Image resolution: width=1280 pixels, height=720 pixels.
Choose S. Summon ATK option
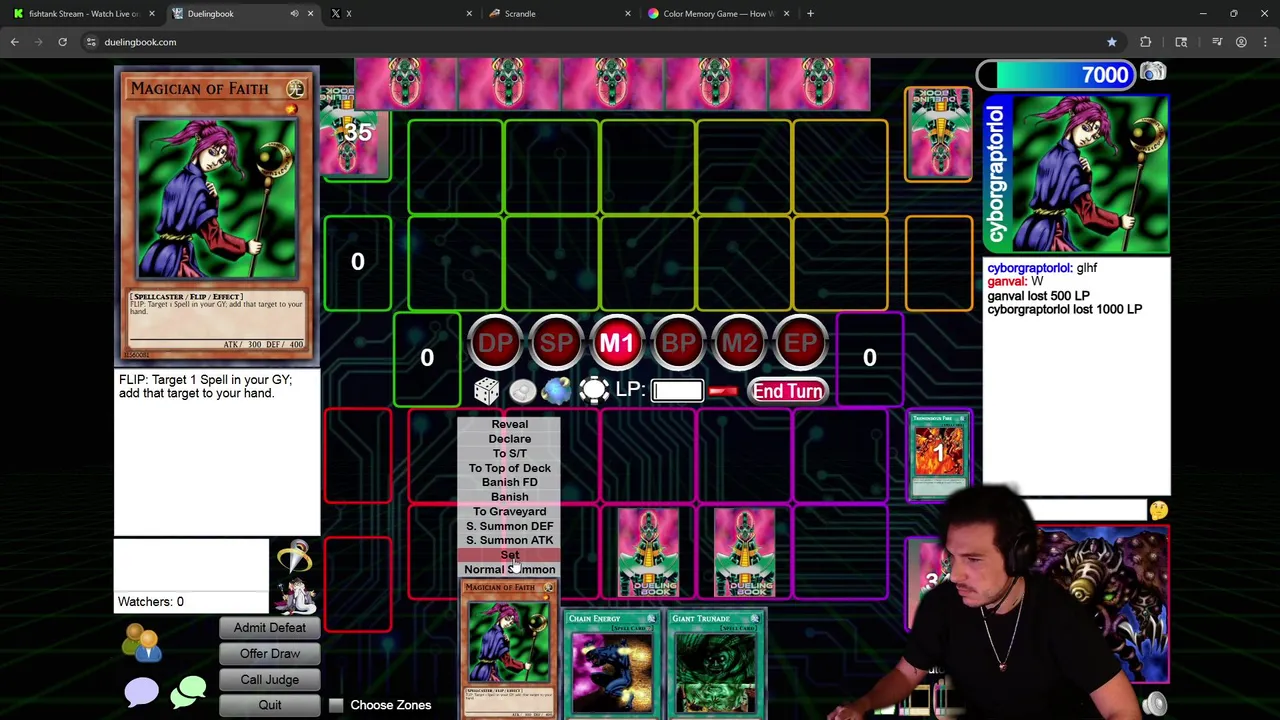[509, 540]
